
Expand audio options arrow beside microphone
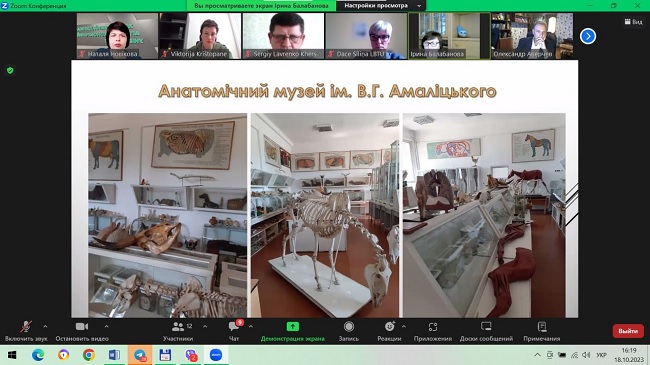45,327
